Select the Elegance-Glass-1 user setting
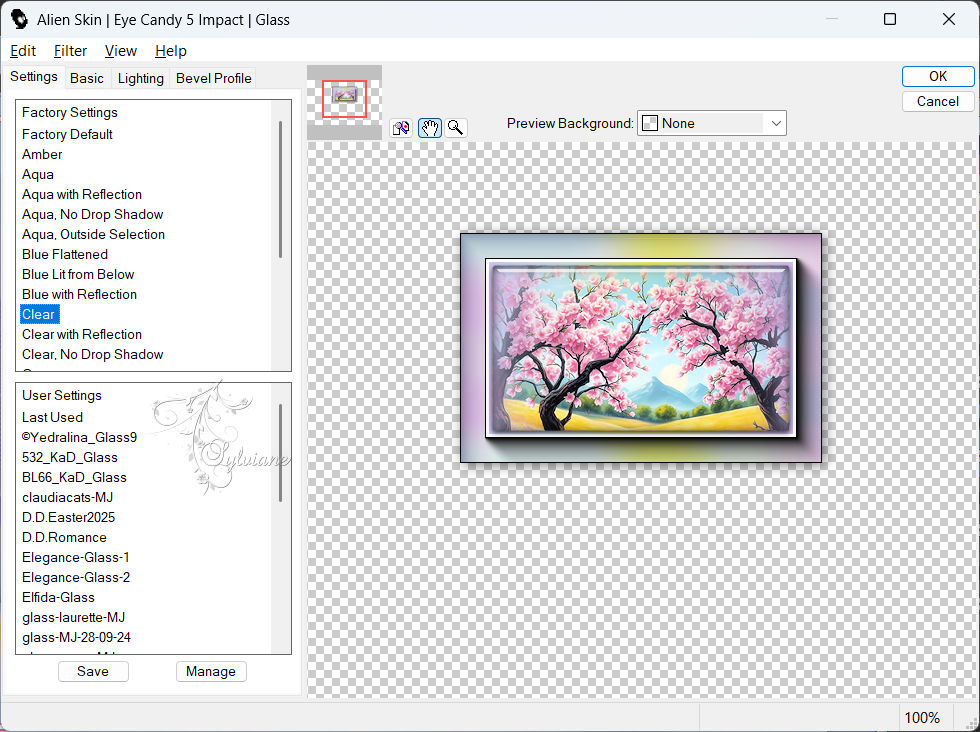Viewport: 980px width, 732px height. point(76,558)
